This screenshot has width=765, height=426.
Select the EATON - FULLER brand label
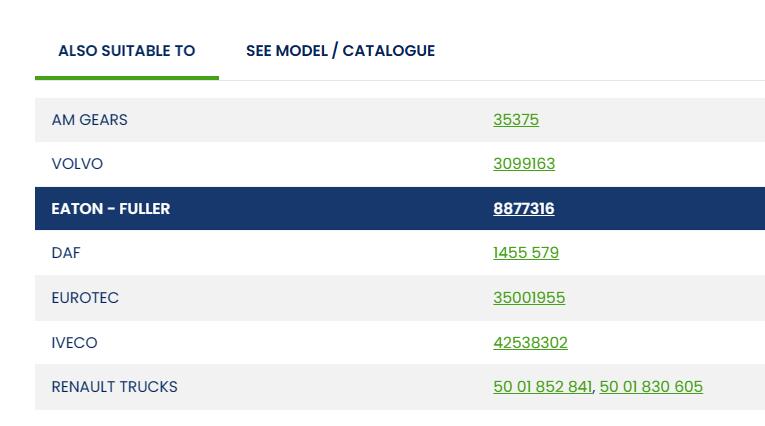pos(110,209)
